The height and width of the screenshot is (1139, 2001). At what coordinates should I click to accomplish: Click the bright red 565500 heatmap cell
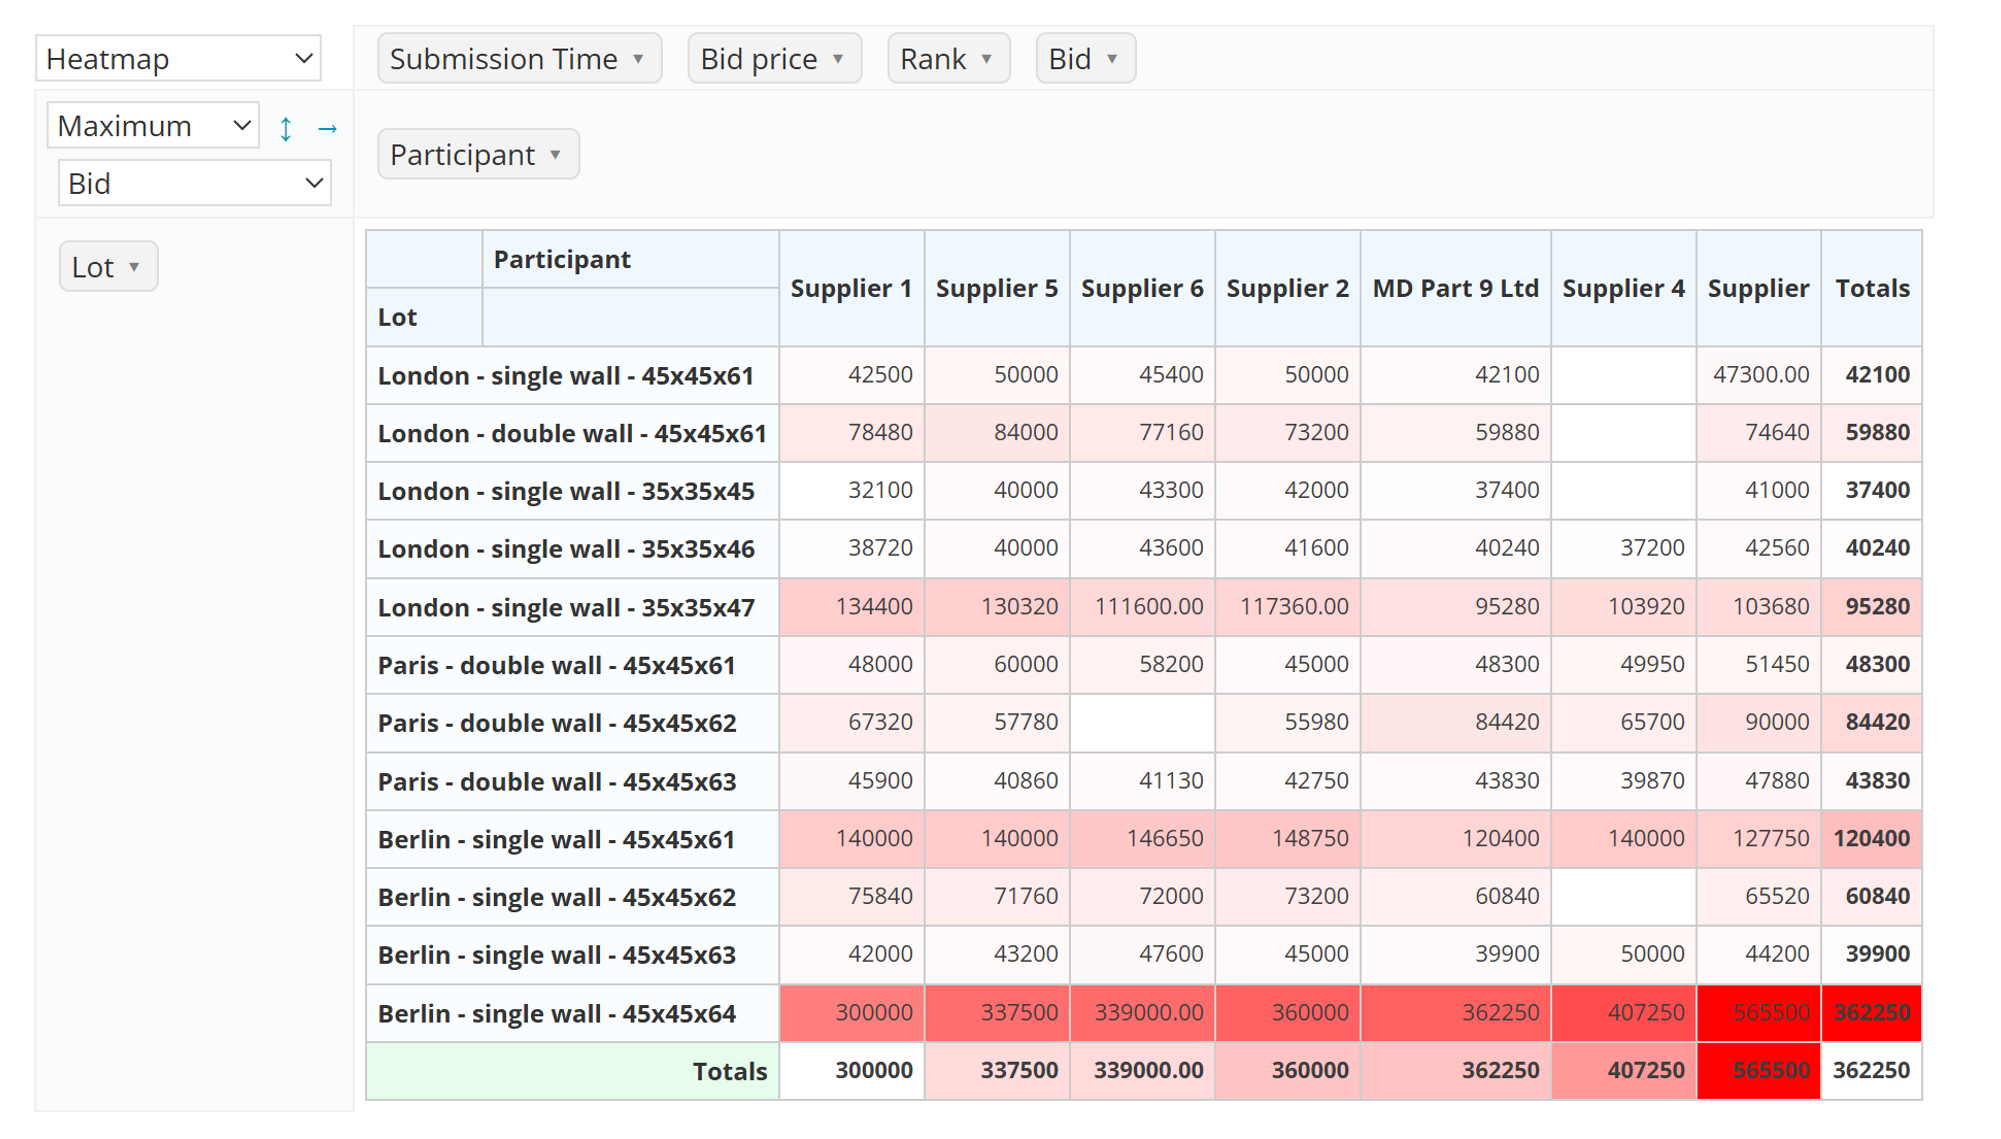click(x=1758, y=1013)
